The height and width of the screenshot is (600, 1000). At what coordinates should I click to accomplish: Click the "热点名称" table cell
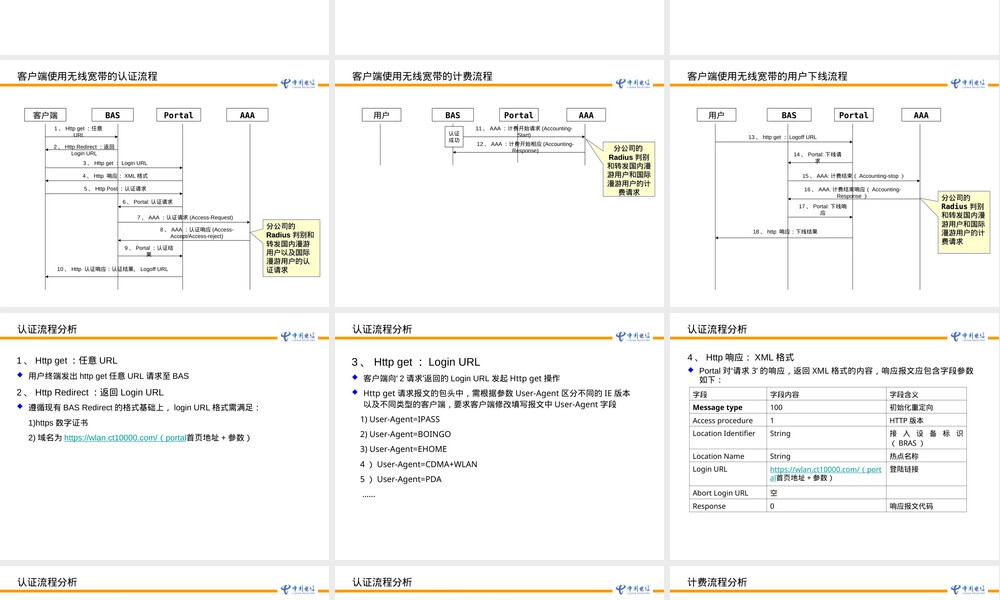926,457
